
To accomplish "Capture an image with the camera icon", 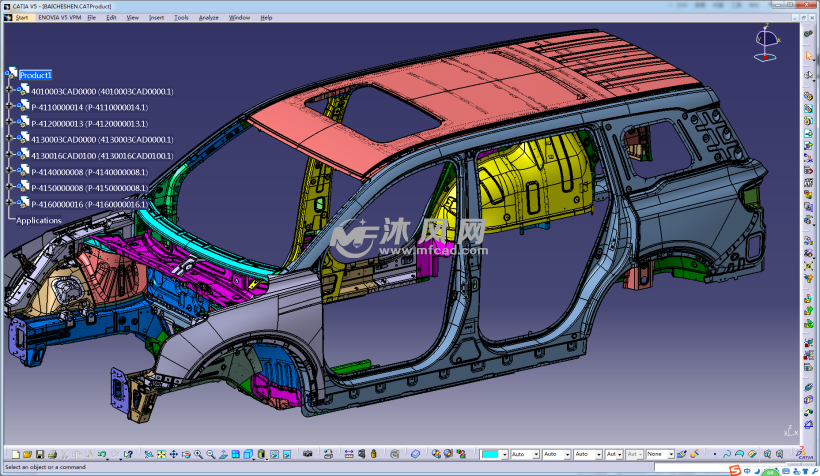I will click(x=308, y=454).
